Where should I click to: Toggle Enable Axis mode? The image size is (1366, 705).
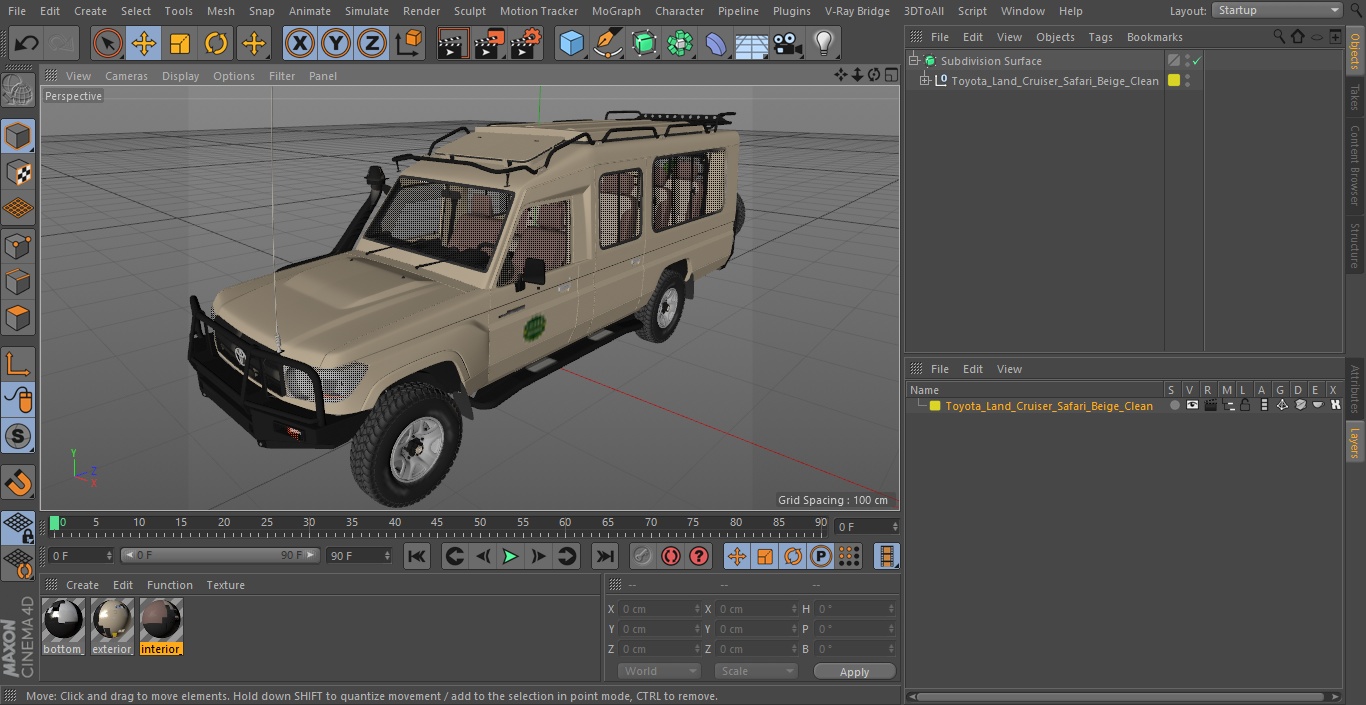[18, 364]
